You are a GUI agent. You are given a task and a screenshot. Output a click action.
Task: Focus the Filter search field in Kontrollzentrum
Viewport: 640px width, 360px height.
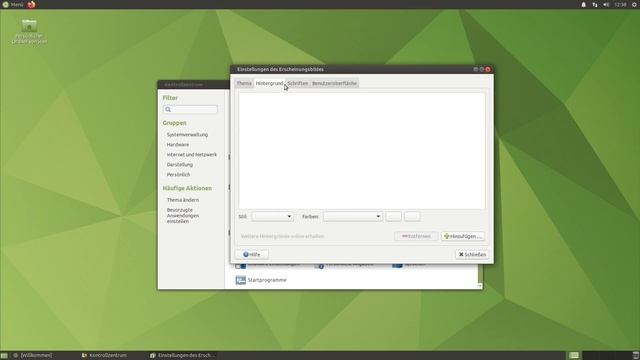[190, 109]
